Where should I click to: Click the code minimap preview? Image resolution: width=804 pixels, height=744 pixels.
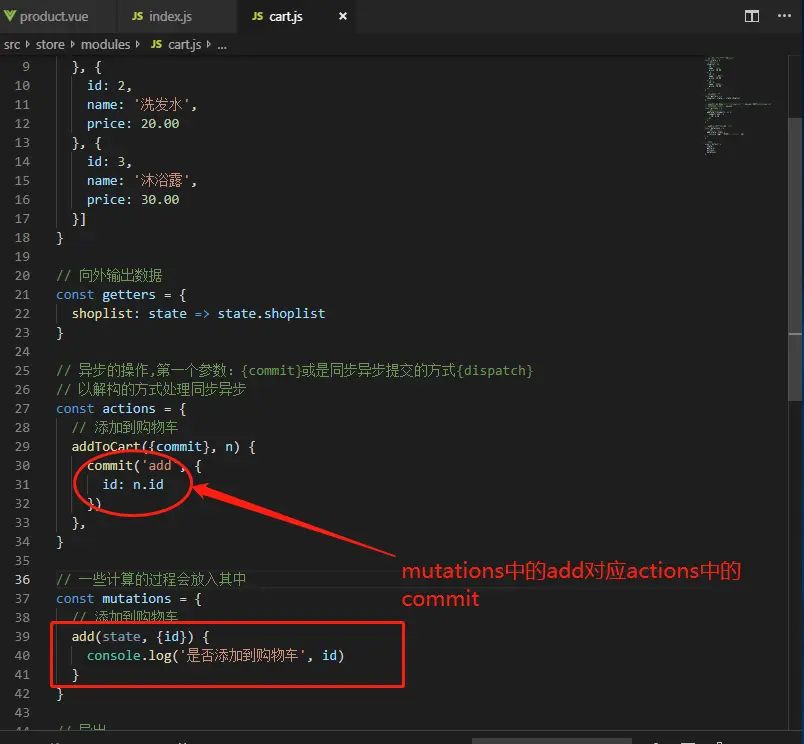point(738,105)
